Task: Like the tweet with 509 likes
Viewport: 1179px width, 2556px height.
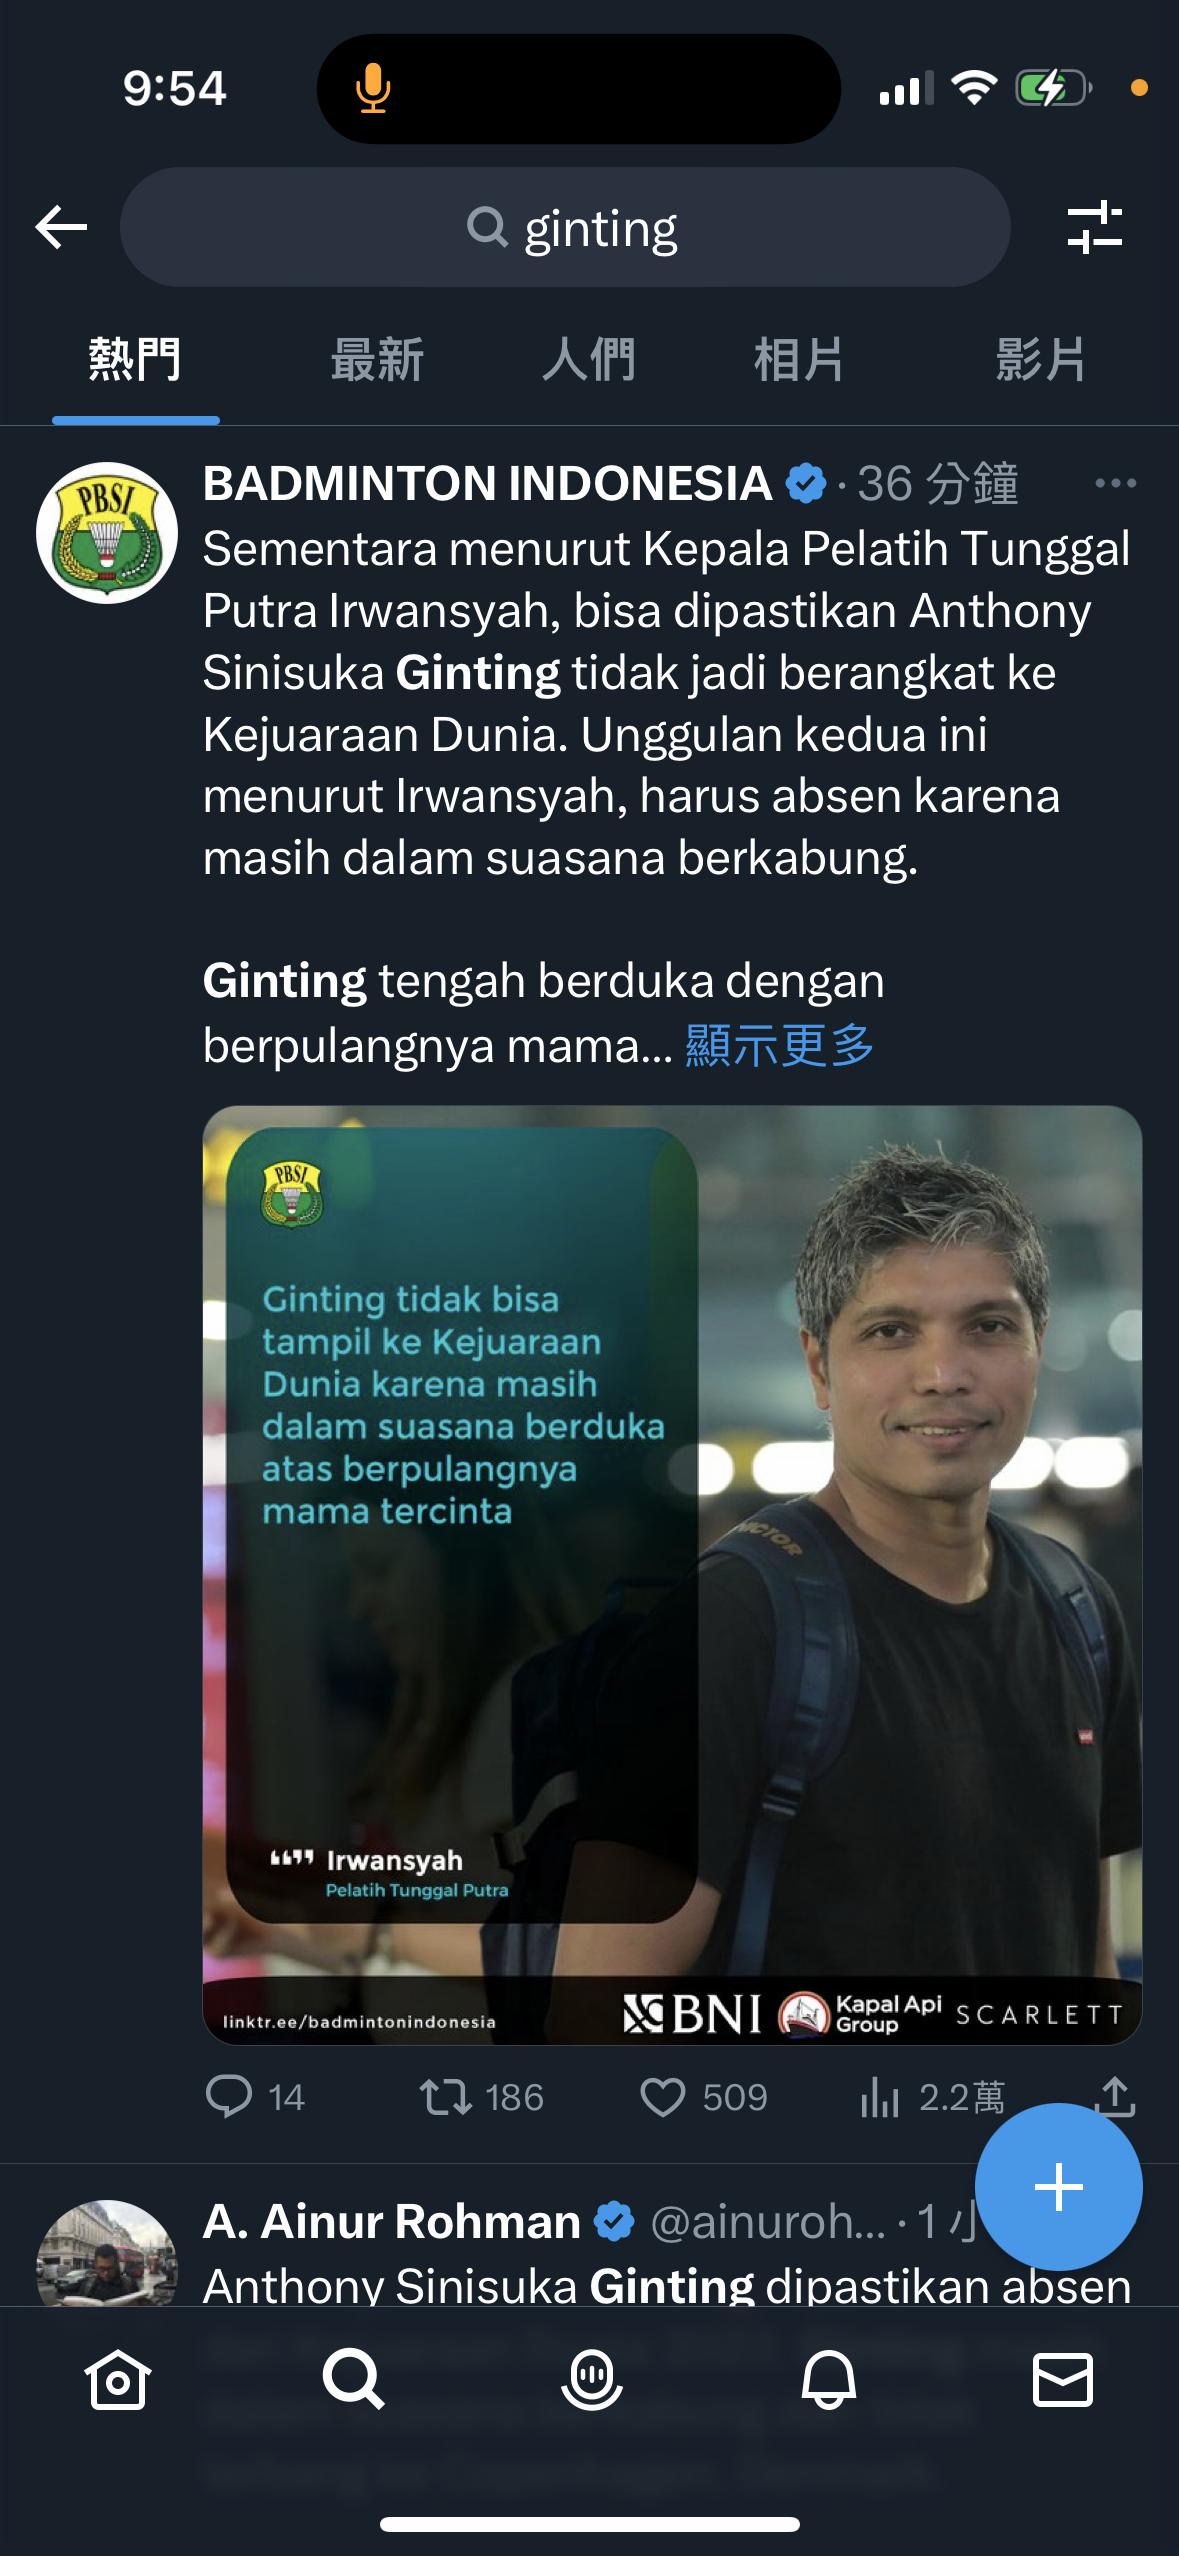Action: tap(704, 2097)
